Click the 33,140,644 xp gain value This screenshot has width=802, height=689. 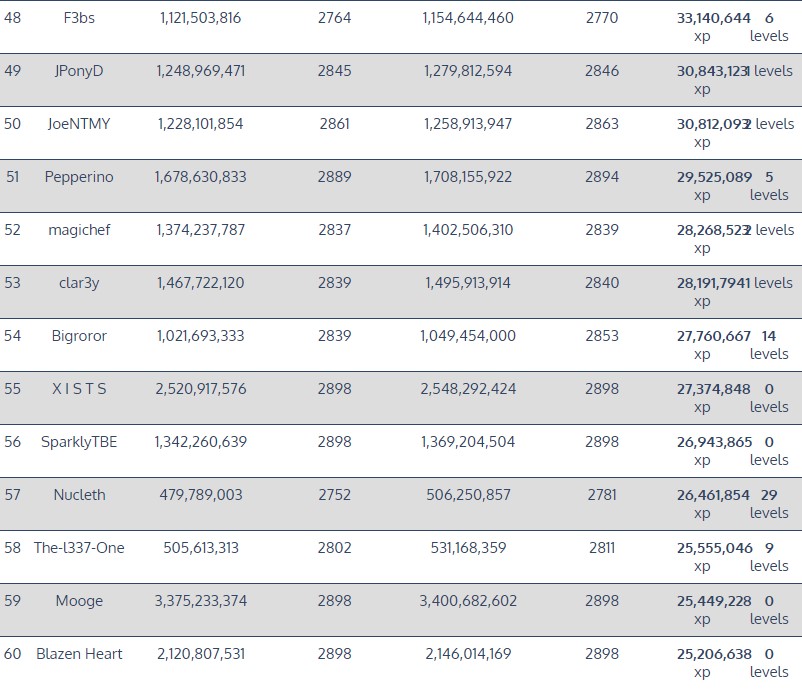click(713, 18)
